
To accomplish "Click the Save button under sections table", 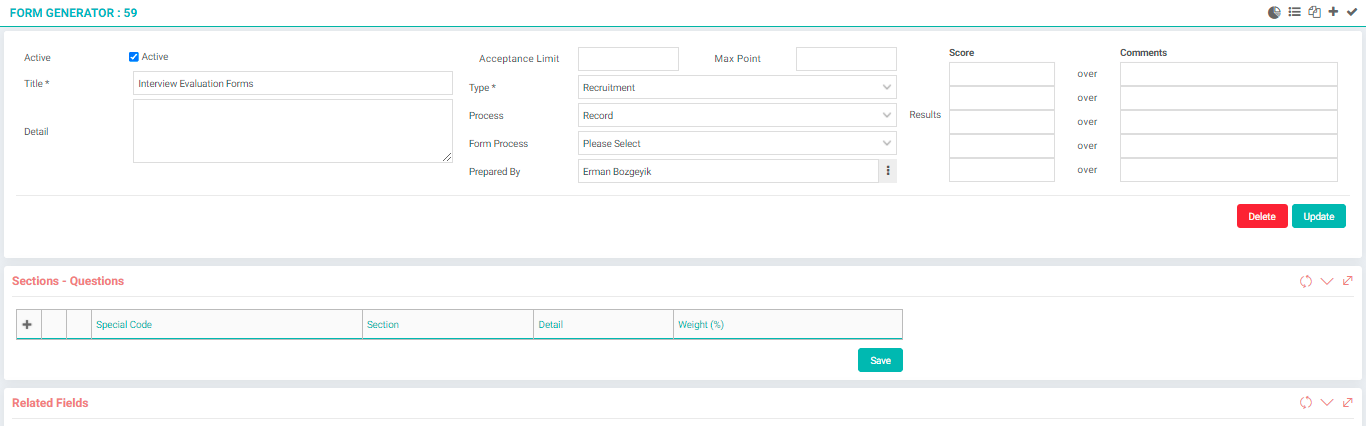I will pyautogui.click(x=880, y=360).
